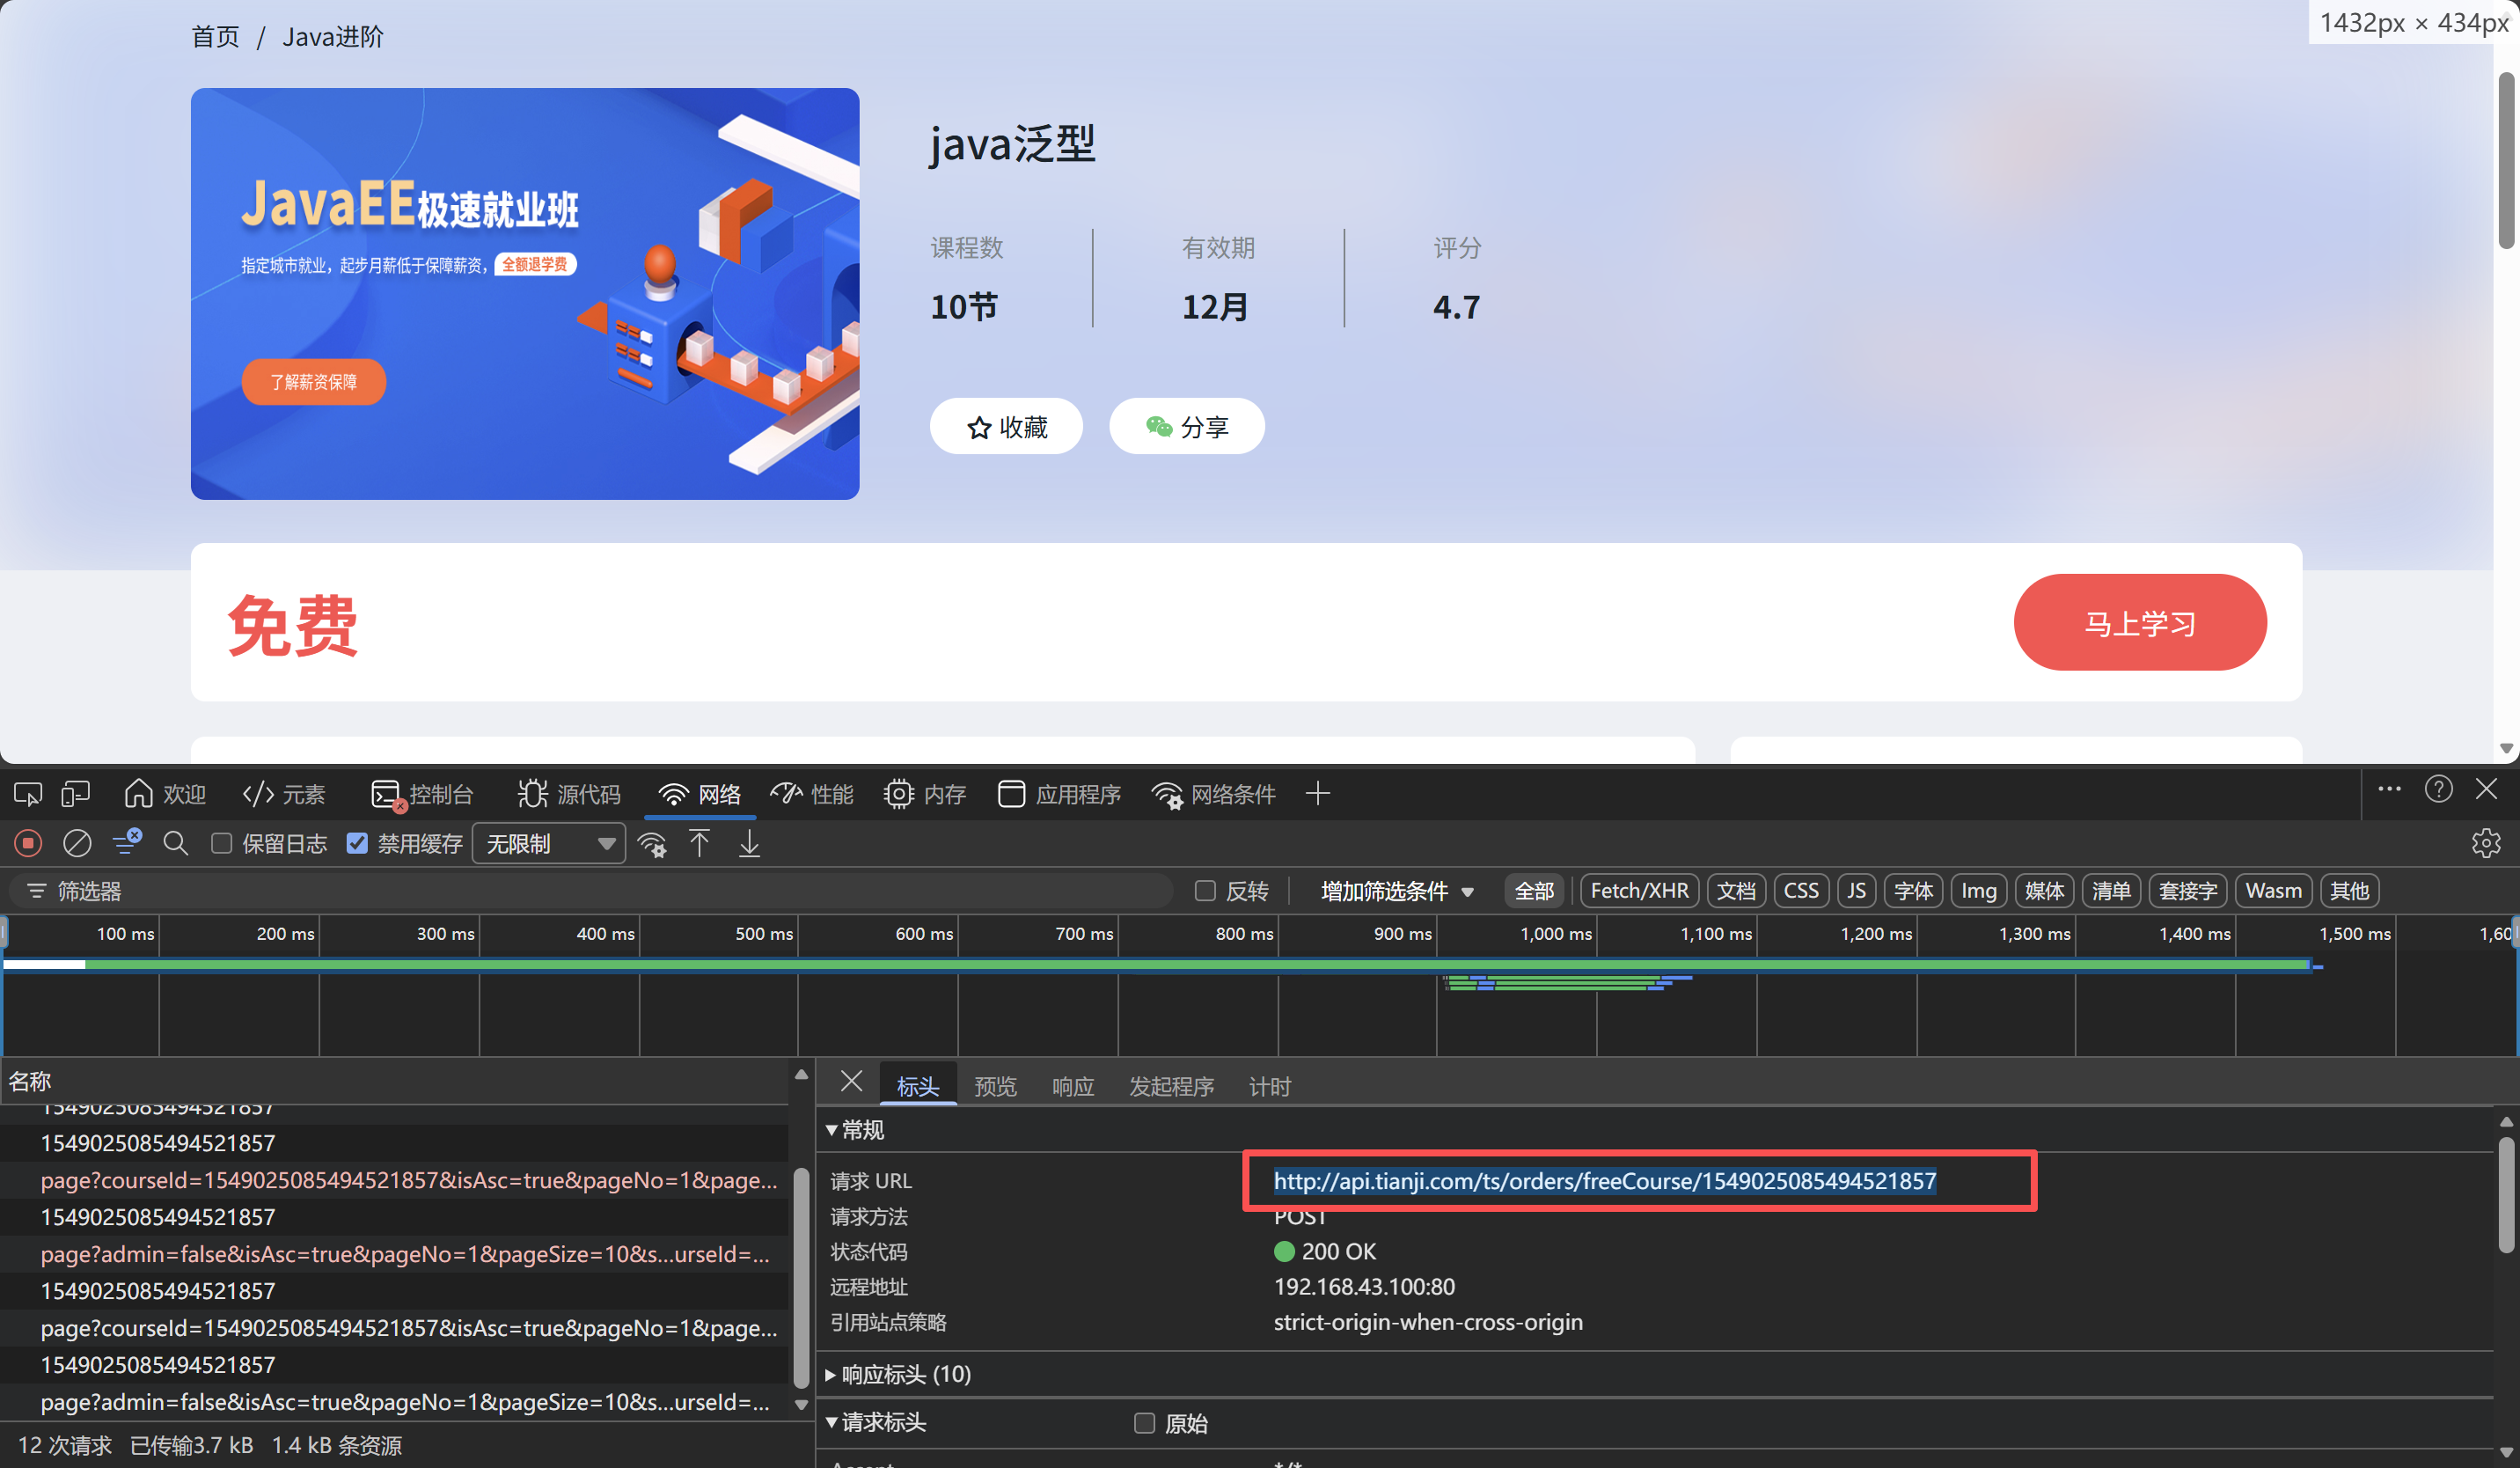Open the 增加筛选条件 dropdown

[1396, 891]
